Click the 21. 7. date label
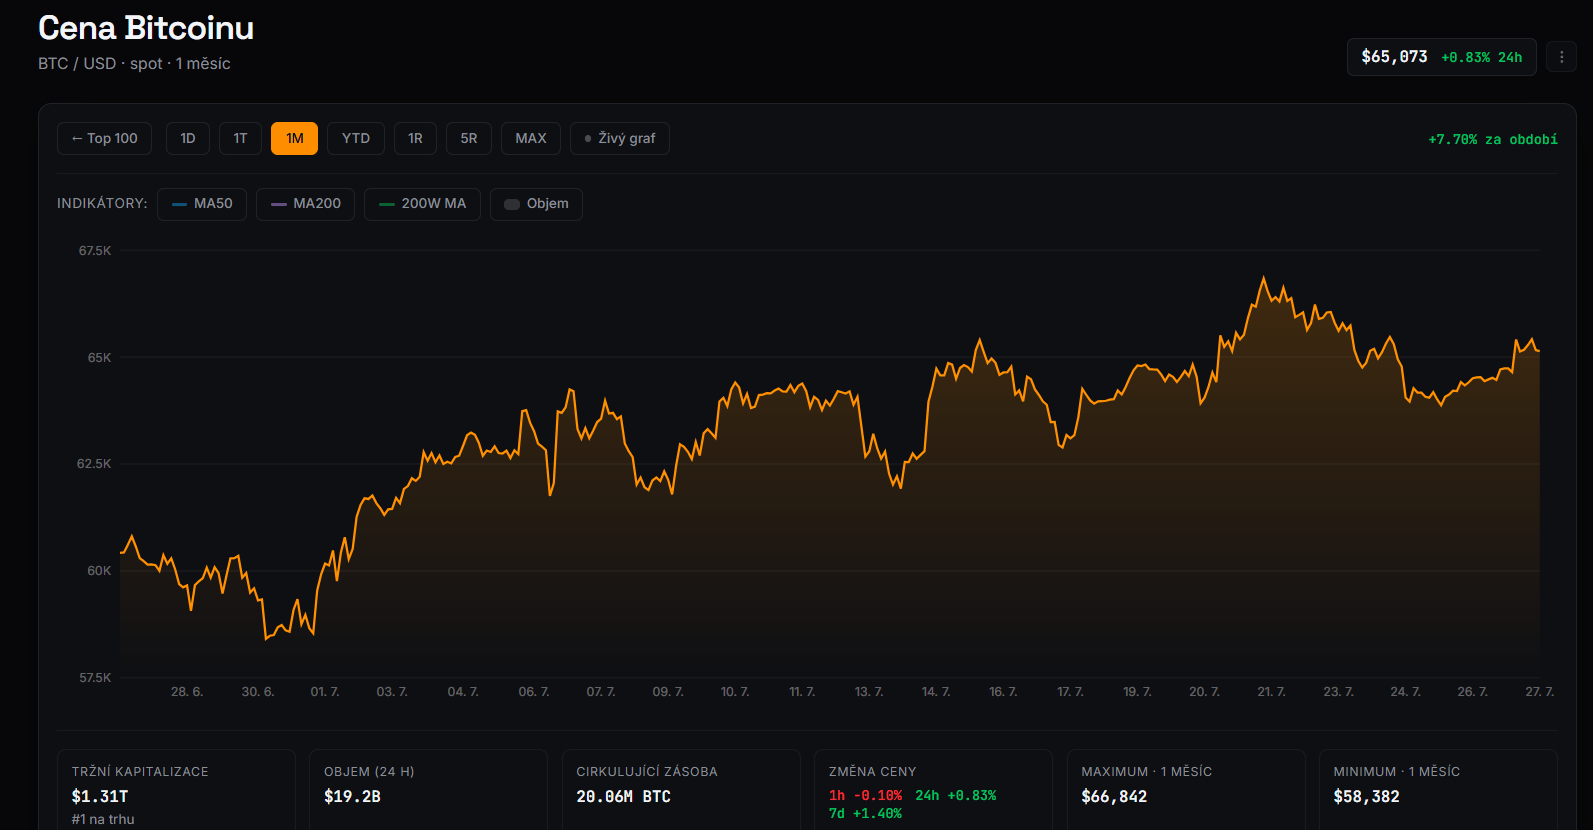 (1271, 692)
